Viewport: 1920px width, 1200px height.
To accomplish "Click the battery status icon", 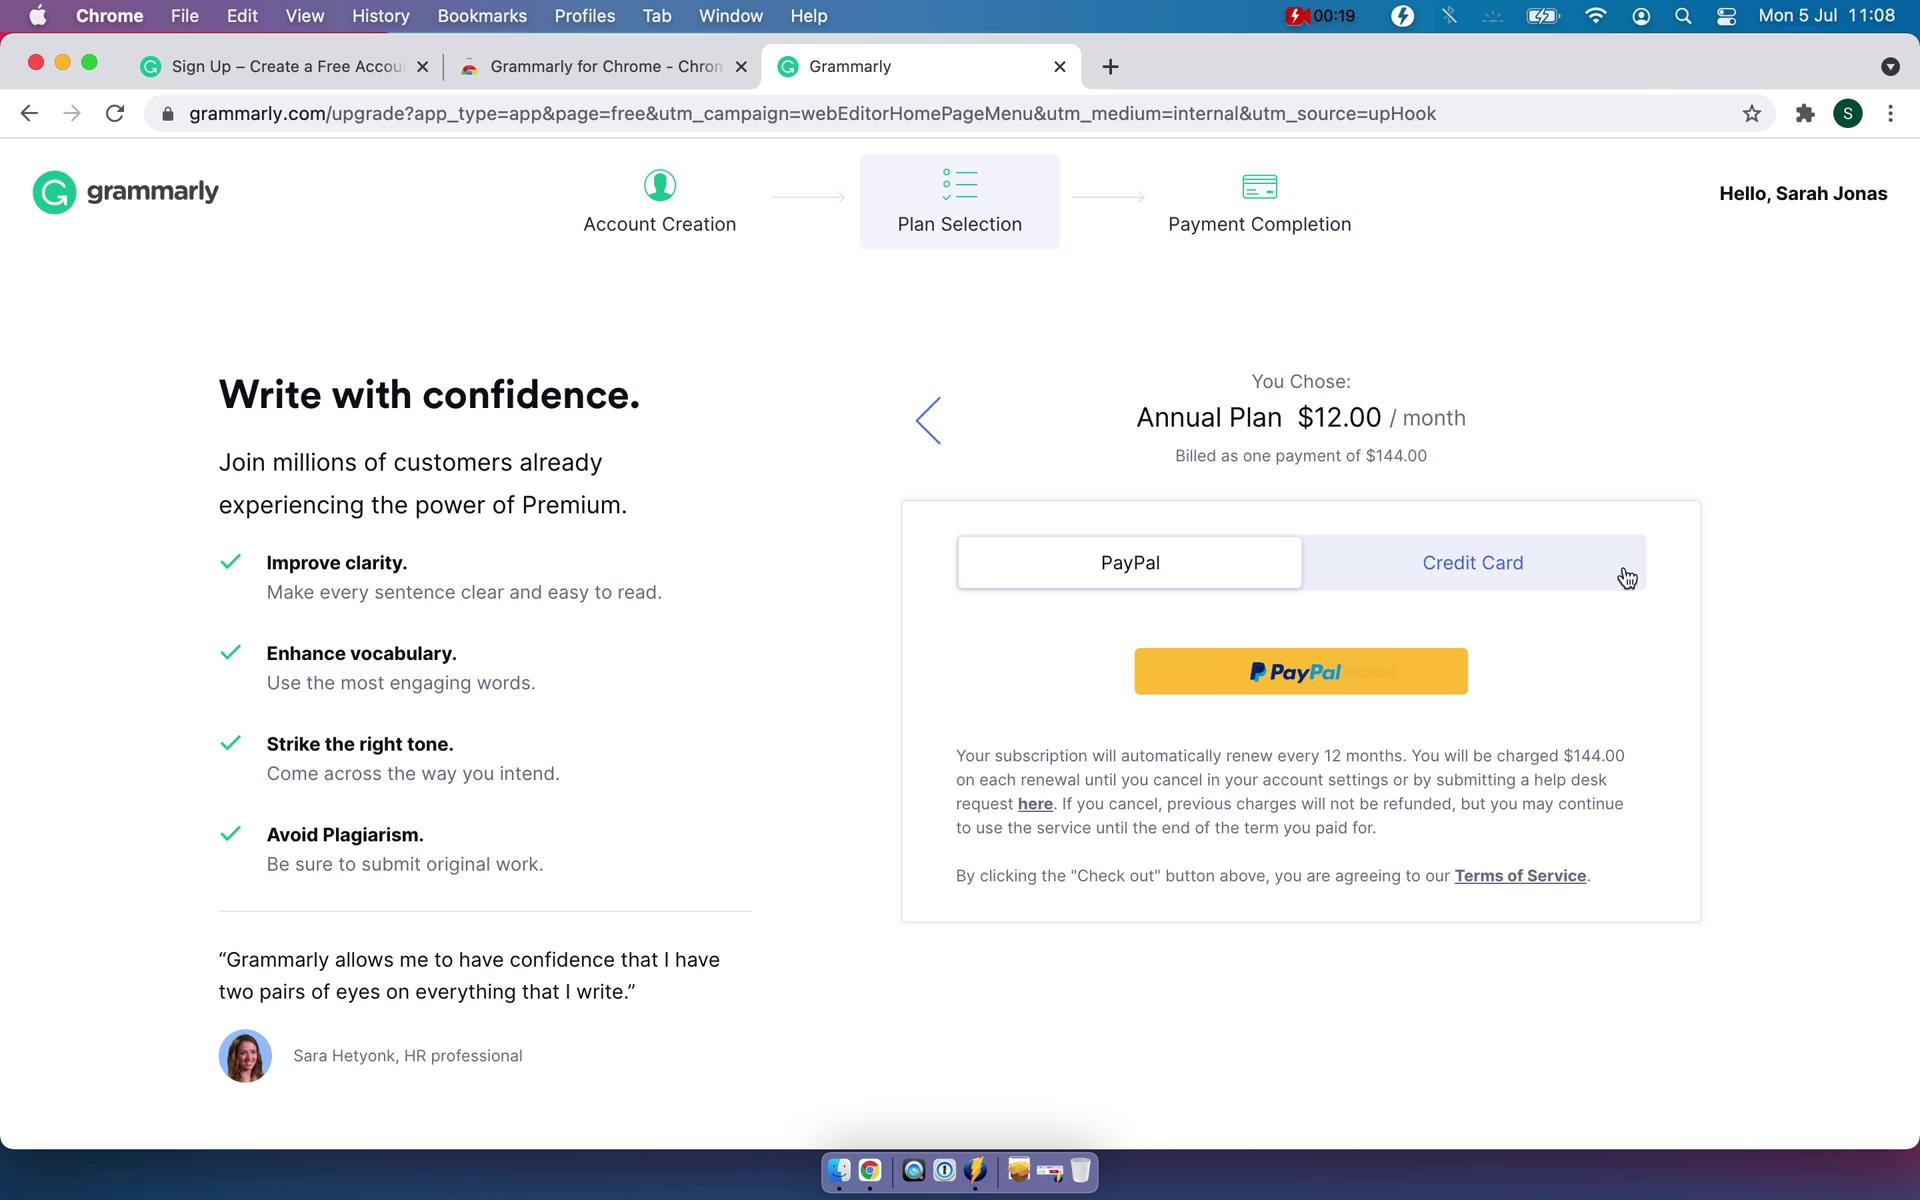I will 1543,16.
